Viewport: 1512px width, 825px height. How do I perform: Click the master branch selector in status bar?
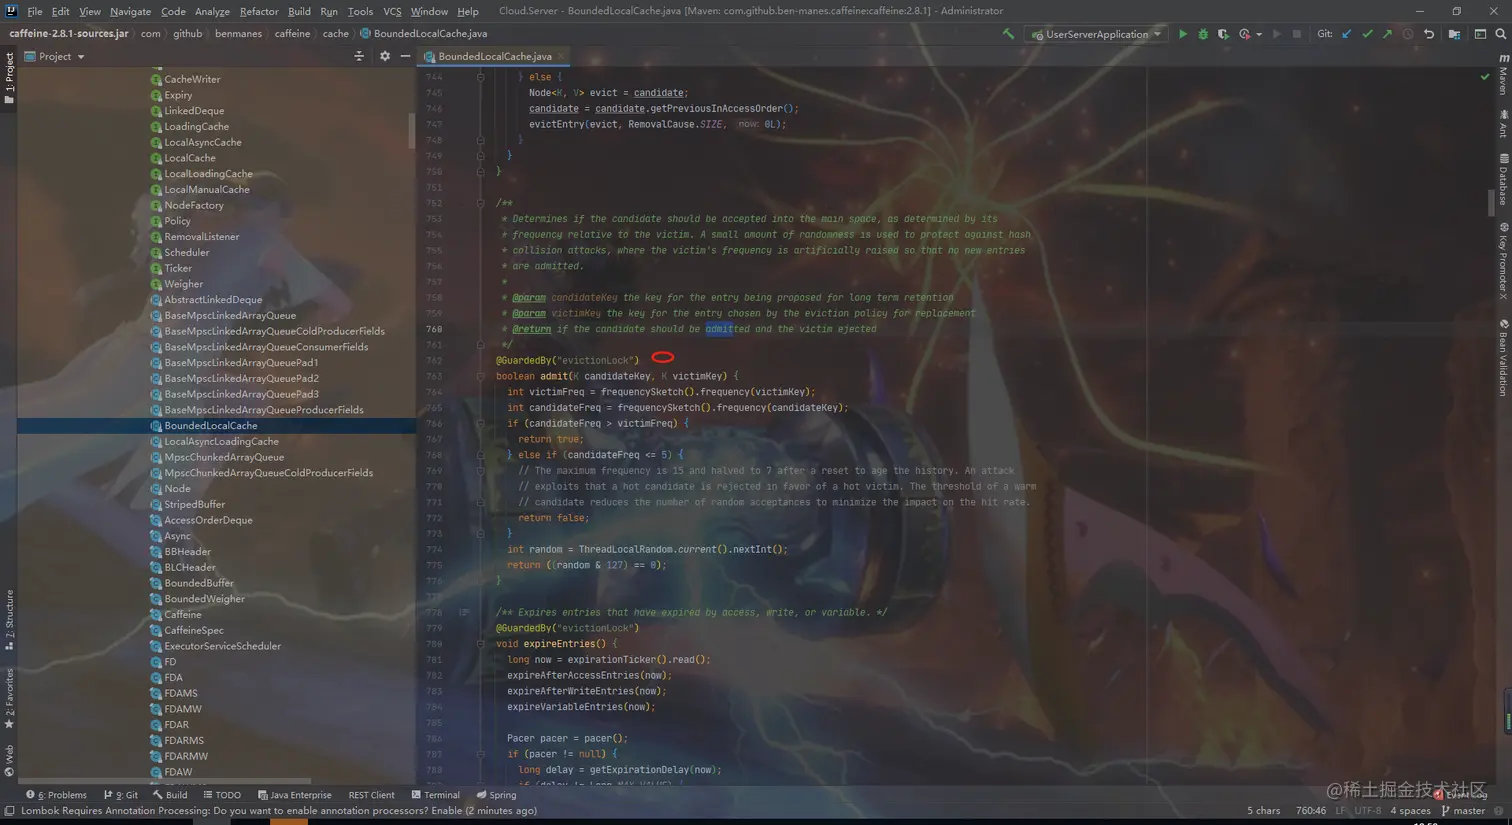click(x=1463, y=811)
